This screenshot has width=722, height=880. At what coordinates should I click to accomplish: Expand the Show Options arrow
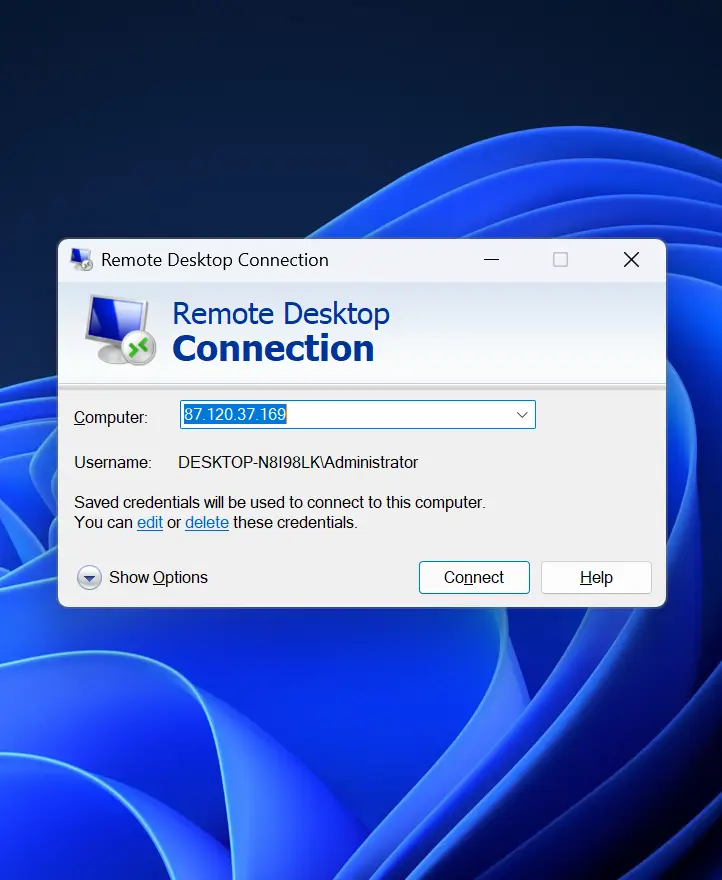89,578
